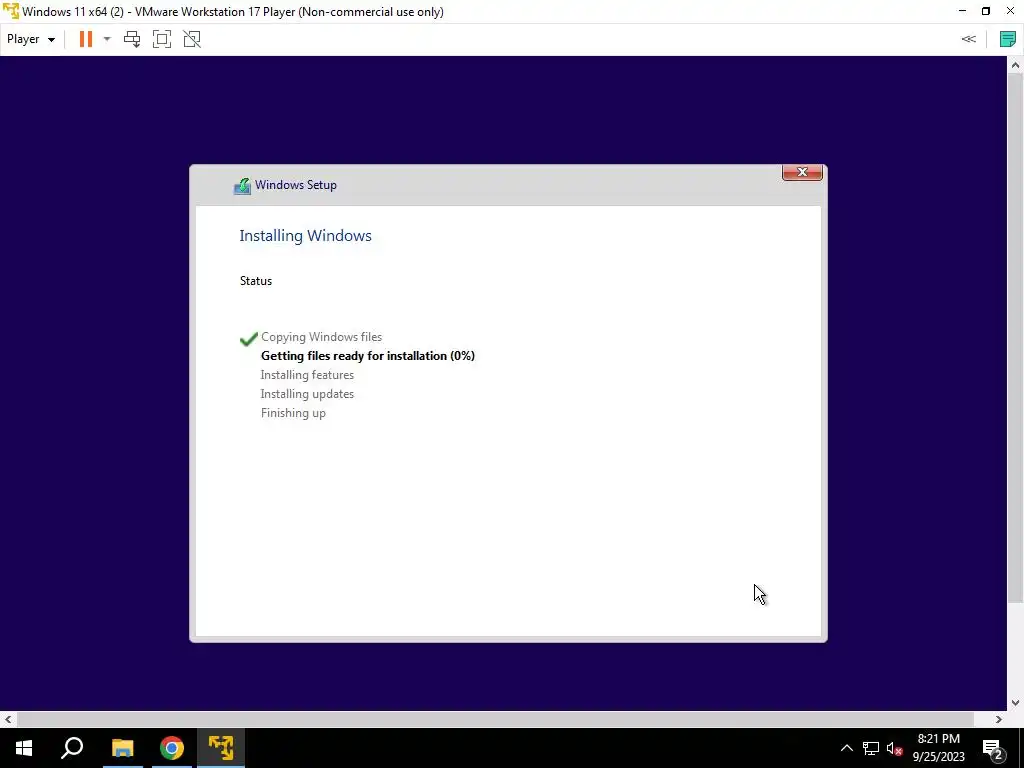Open Google Chrome from the taskbar

click(172, 748)
